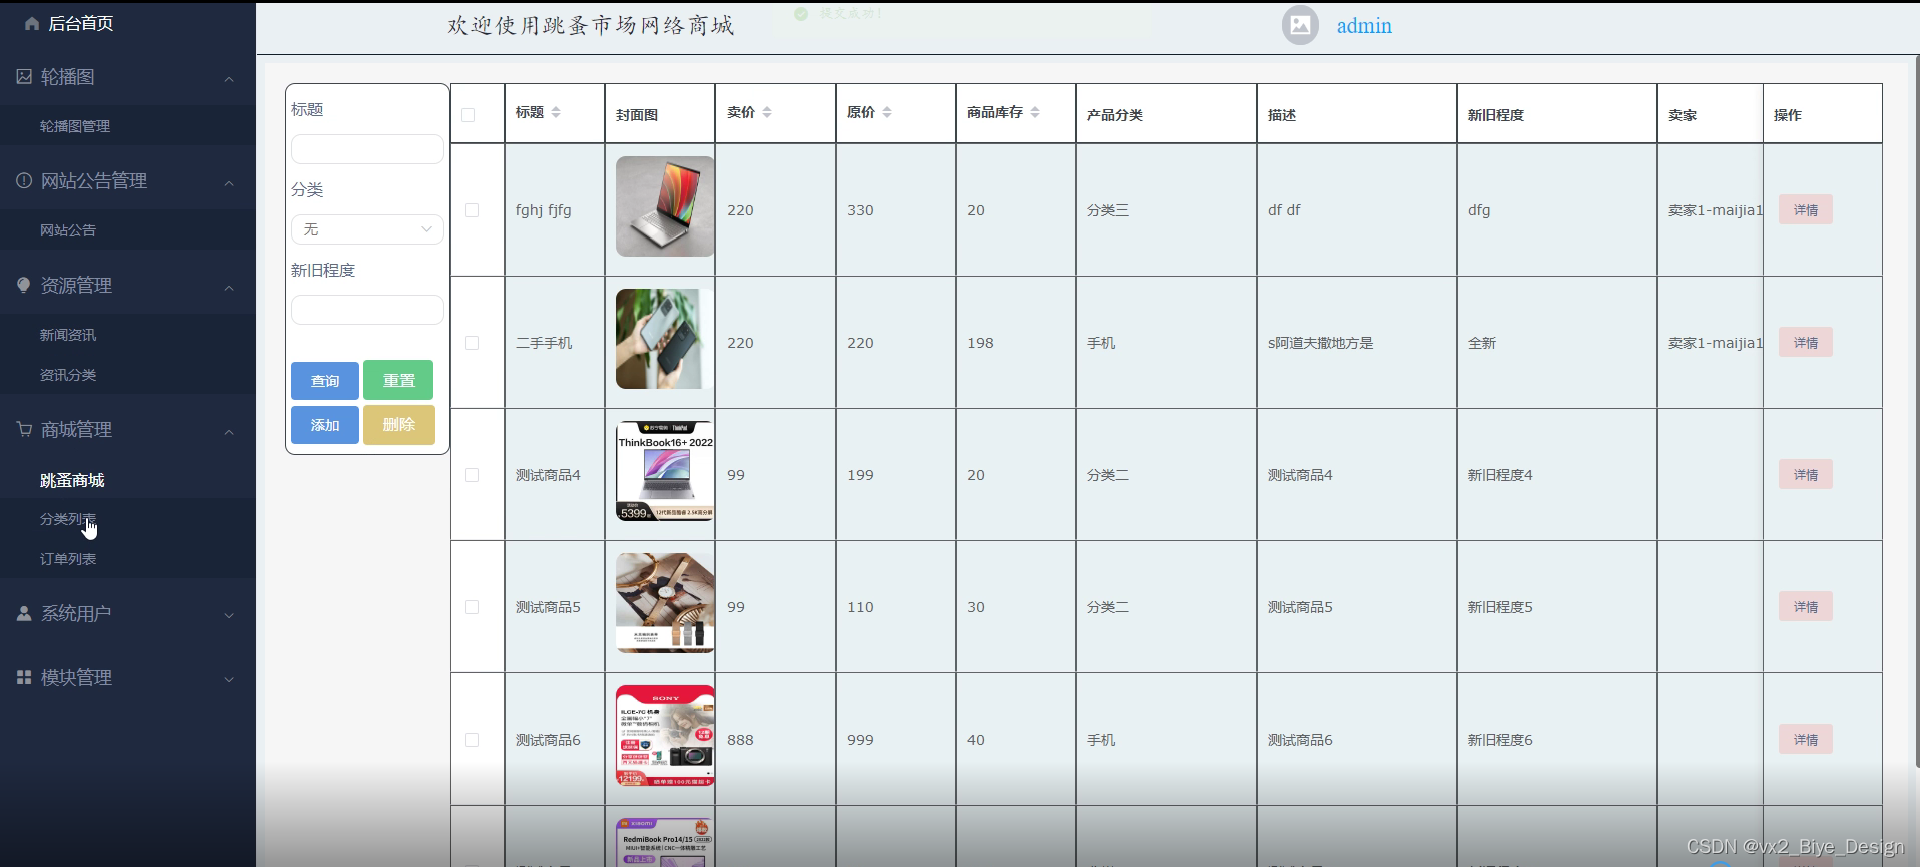
Task: Click the user icon next to 系统用户
Action: pyautogui.click(x=24, y=613)
